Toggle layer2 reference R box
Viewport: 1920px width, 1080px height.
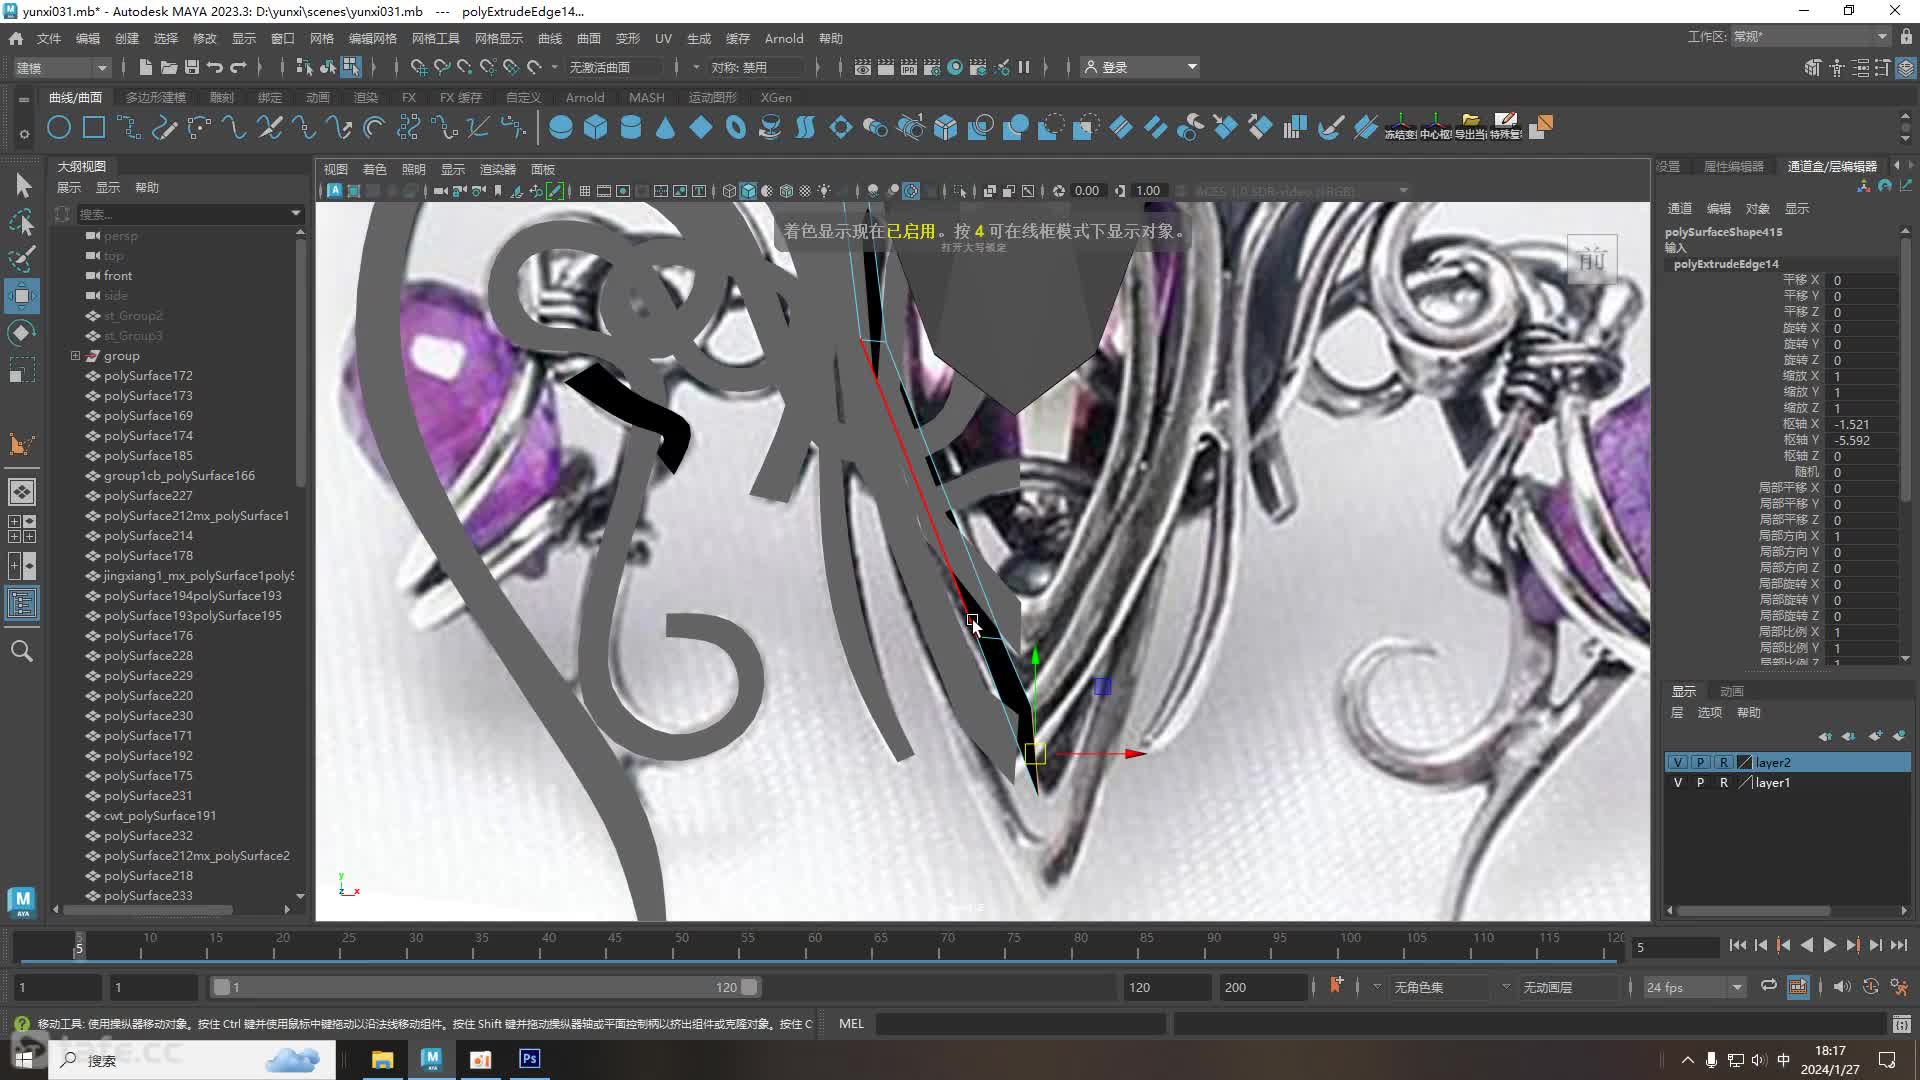click(1724, 762)
